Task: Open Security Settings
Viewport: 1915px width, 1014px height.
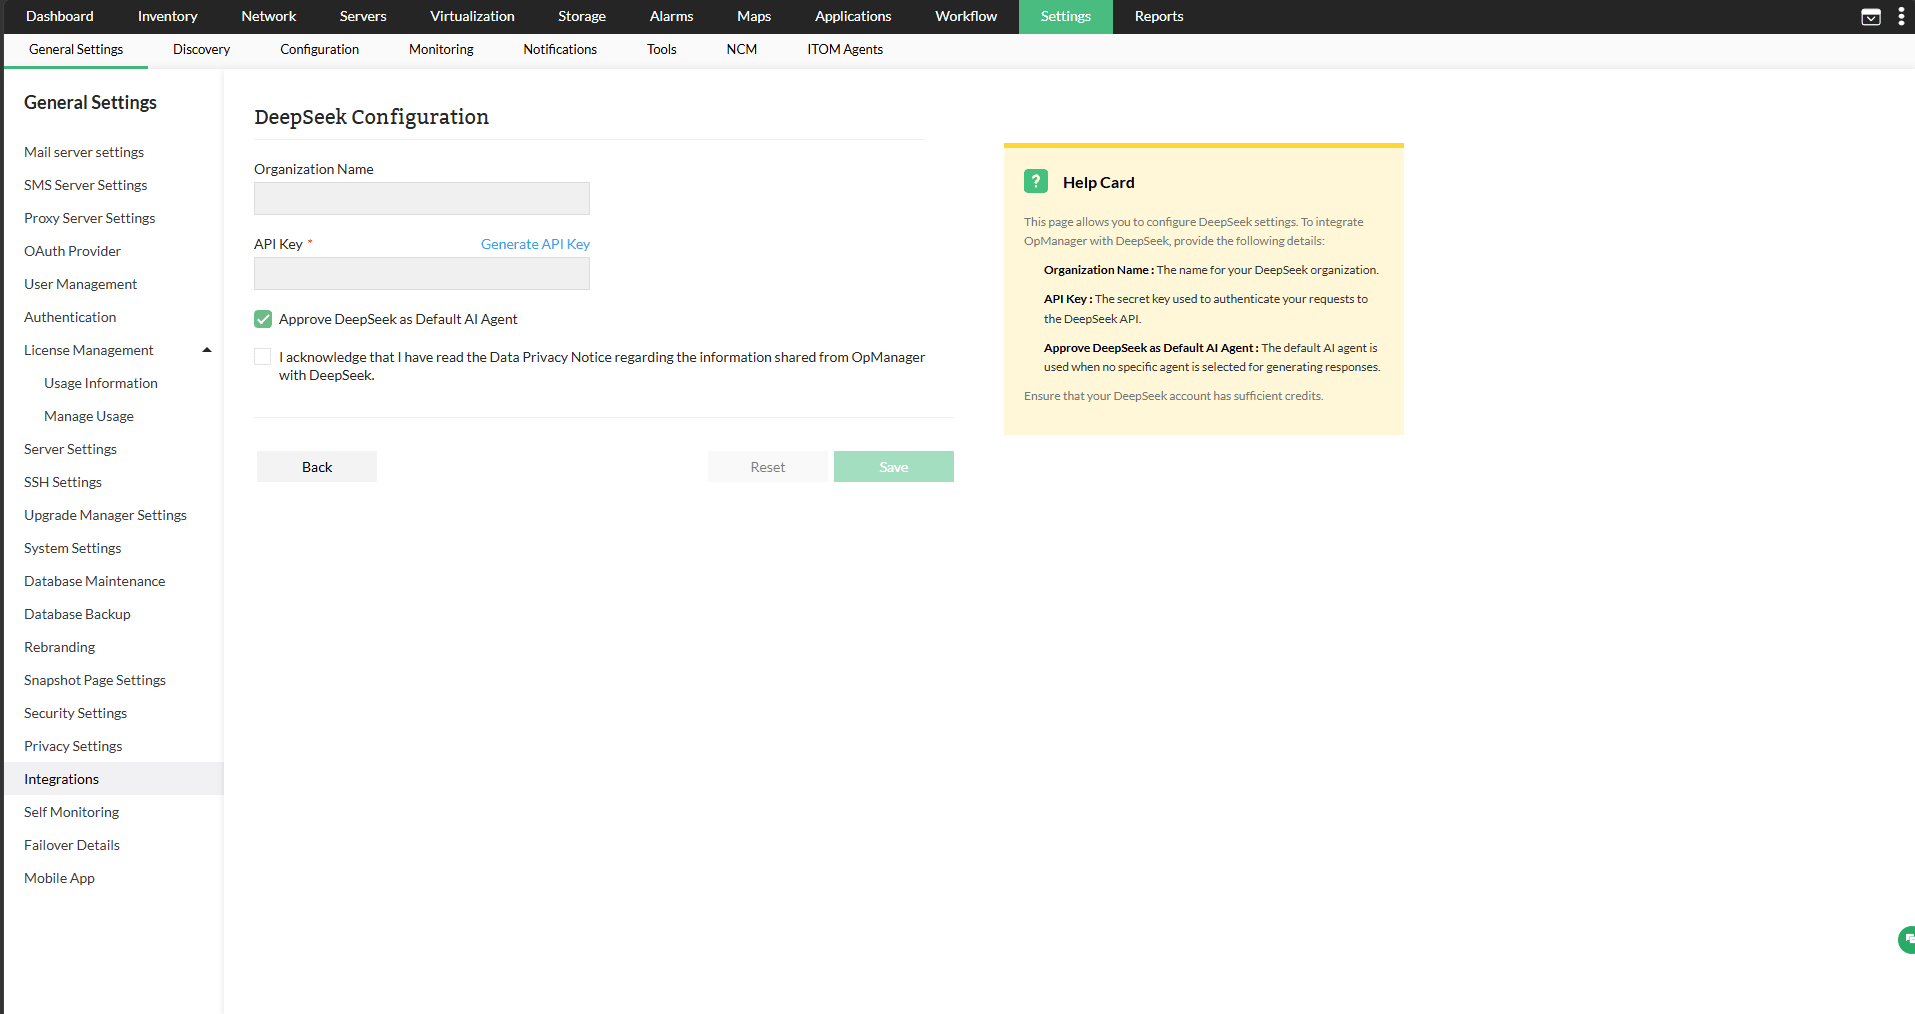Action: [75, 713]
